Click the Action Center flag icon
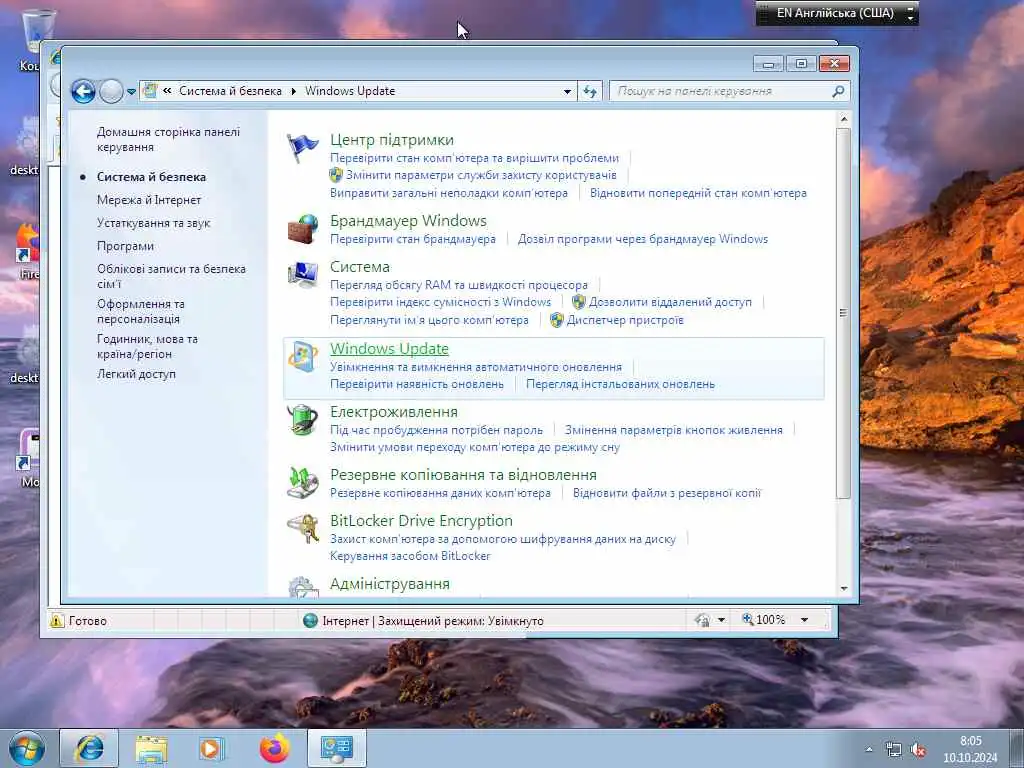Screen dimensions: 1024x768 (x=302, y=148)
